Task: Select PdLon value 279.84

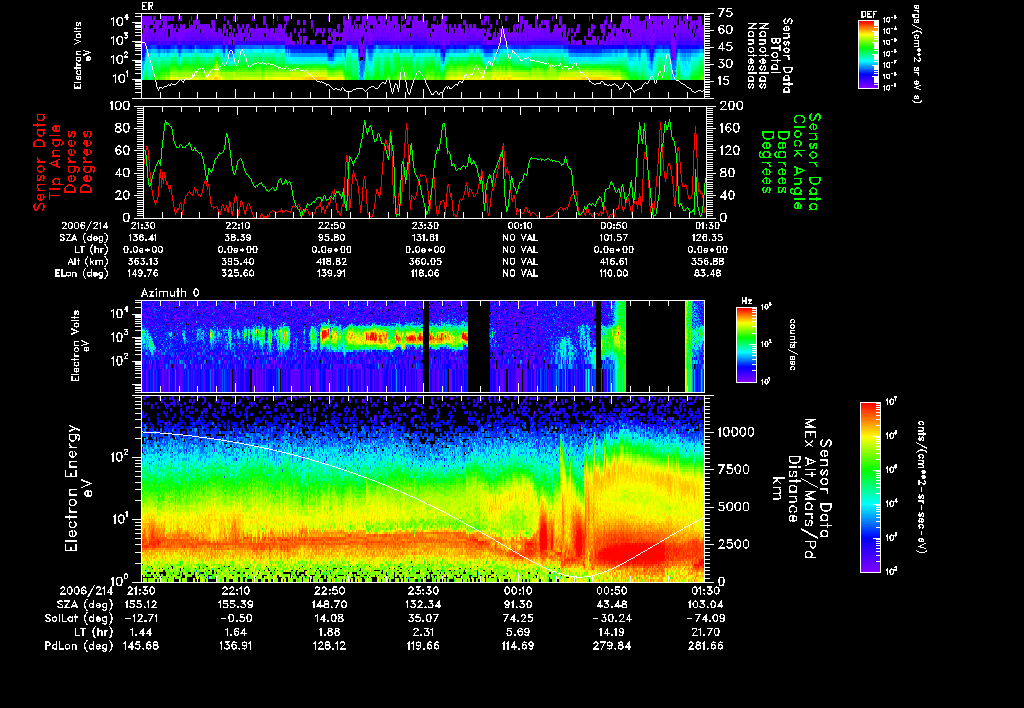Action: (x=612, y=646)
